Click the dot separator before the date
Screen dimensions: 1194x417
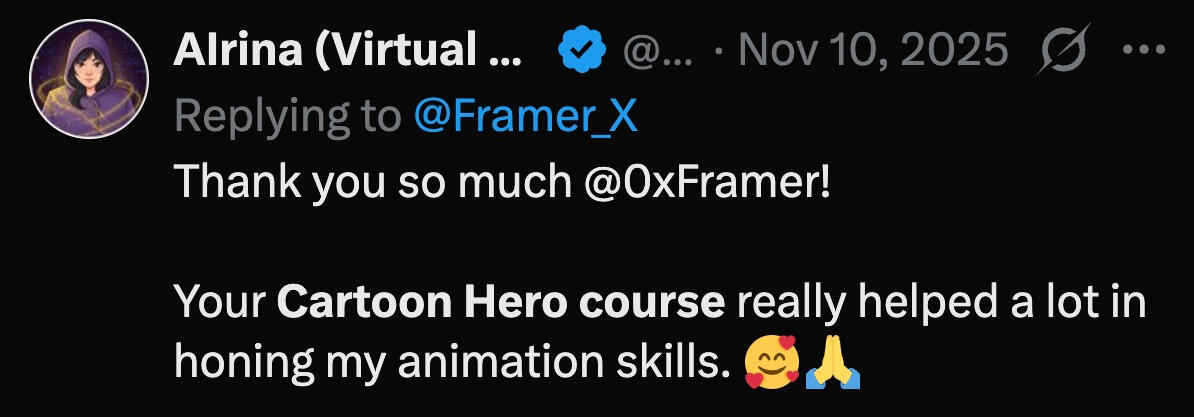[x=719, y=49]
